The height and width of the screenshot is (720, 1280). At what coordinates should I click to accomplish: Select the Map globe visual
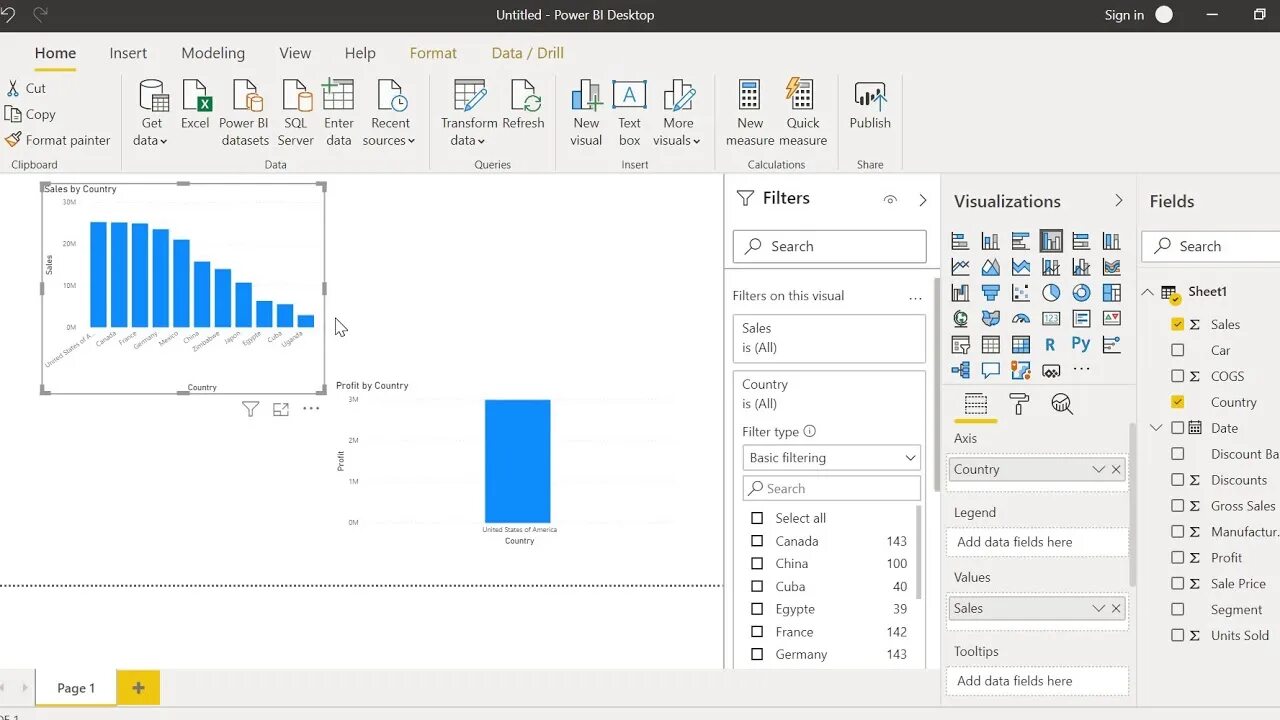960,319
